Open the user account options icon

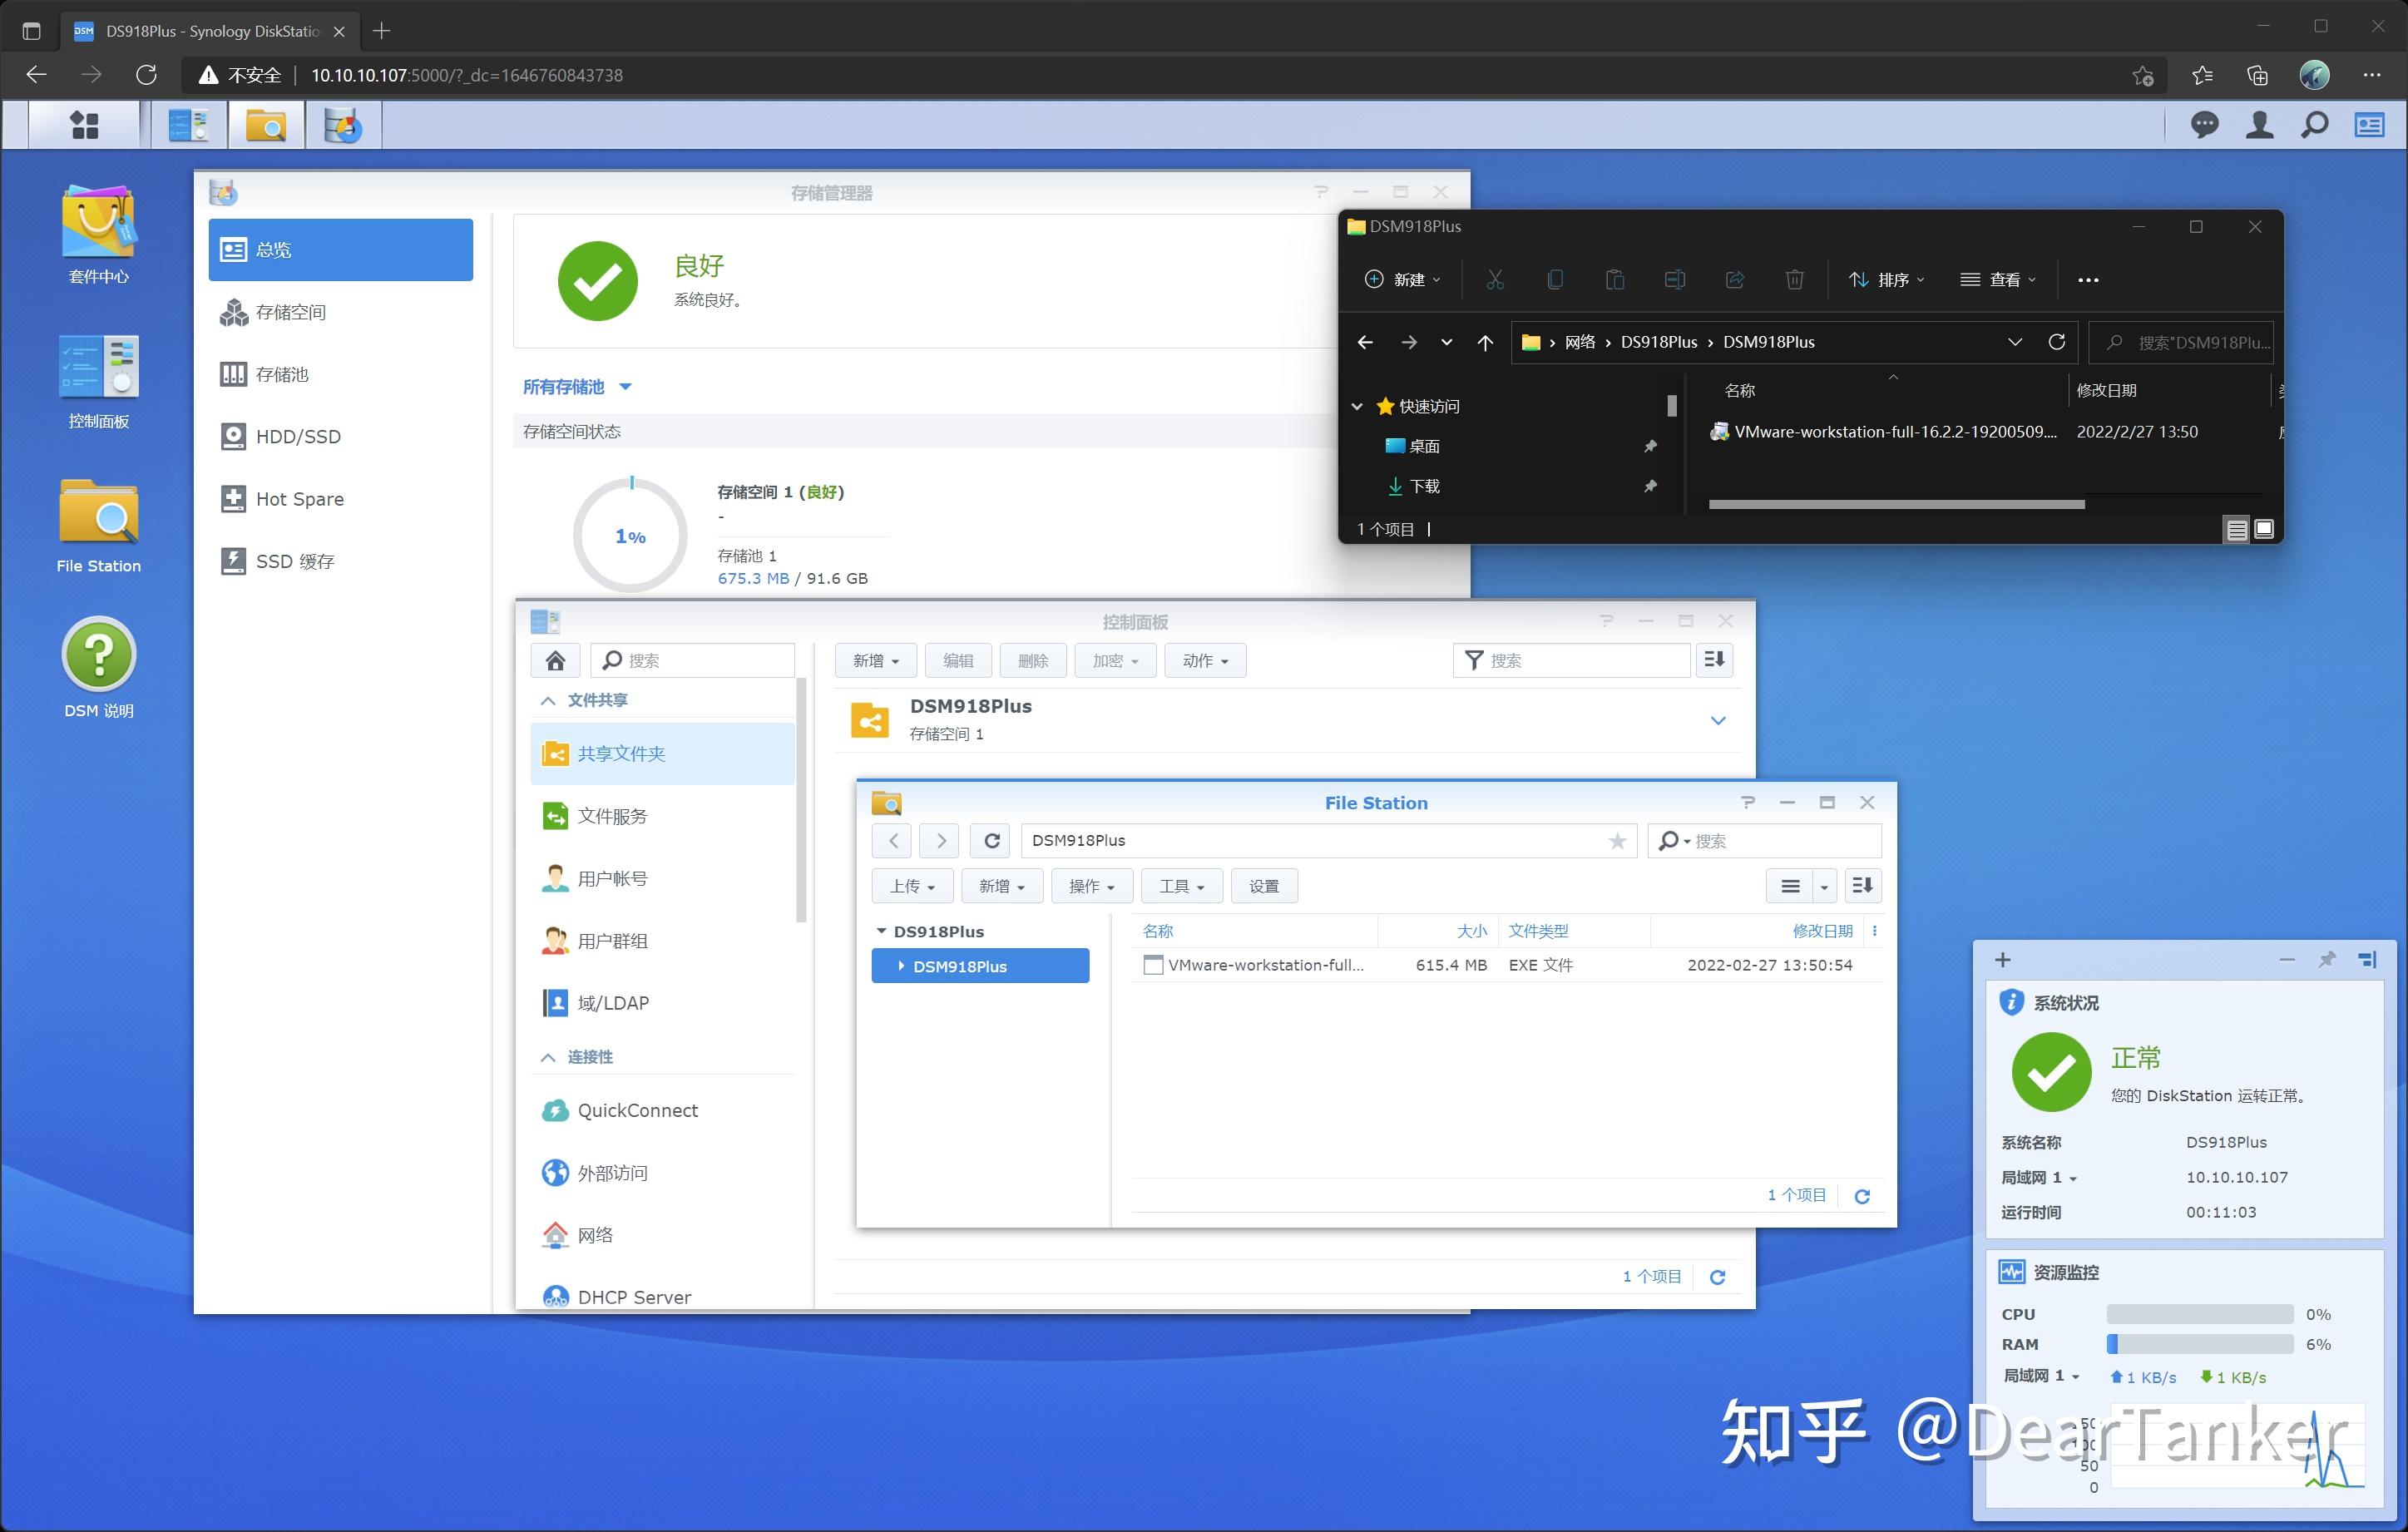[2259, 125]
